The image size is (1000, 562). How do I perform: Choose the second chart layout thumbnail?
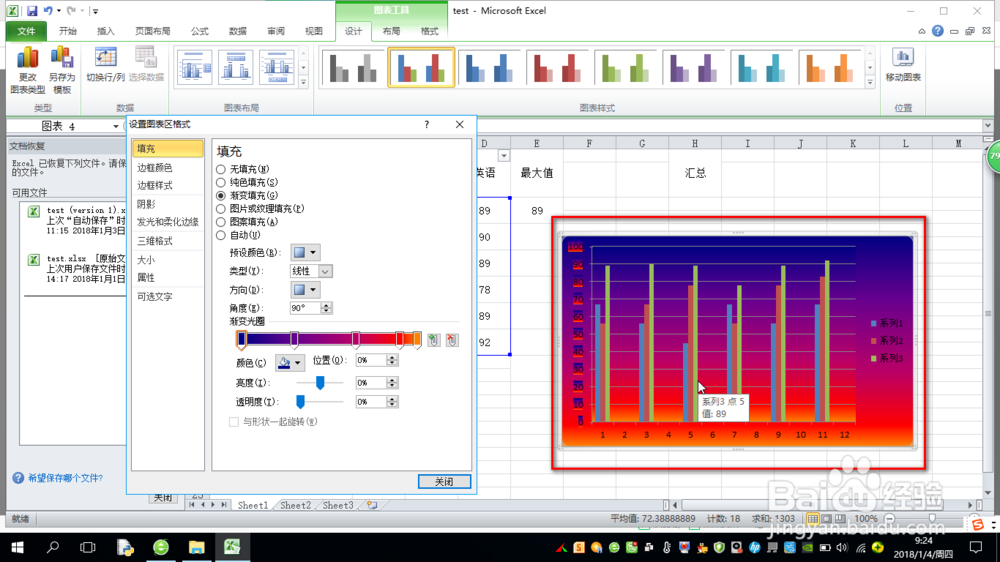[x=235, y=67]
